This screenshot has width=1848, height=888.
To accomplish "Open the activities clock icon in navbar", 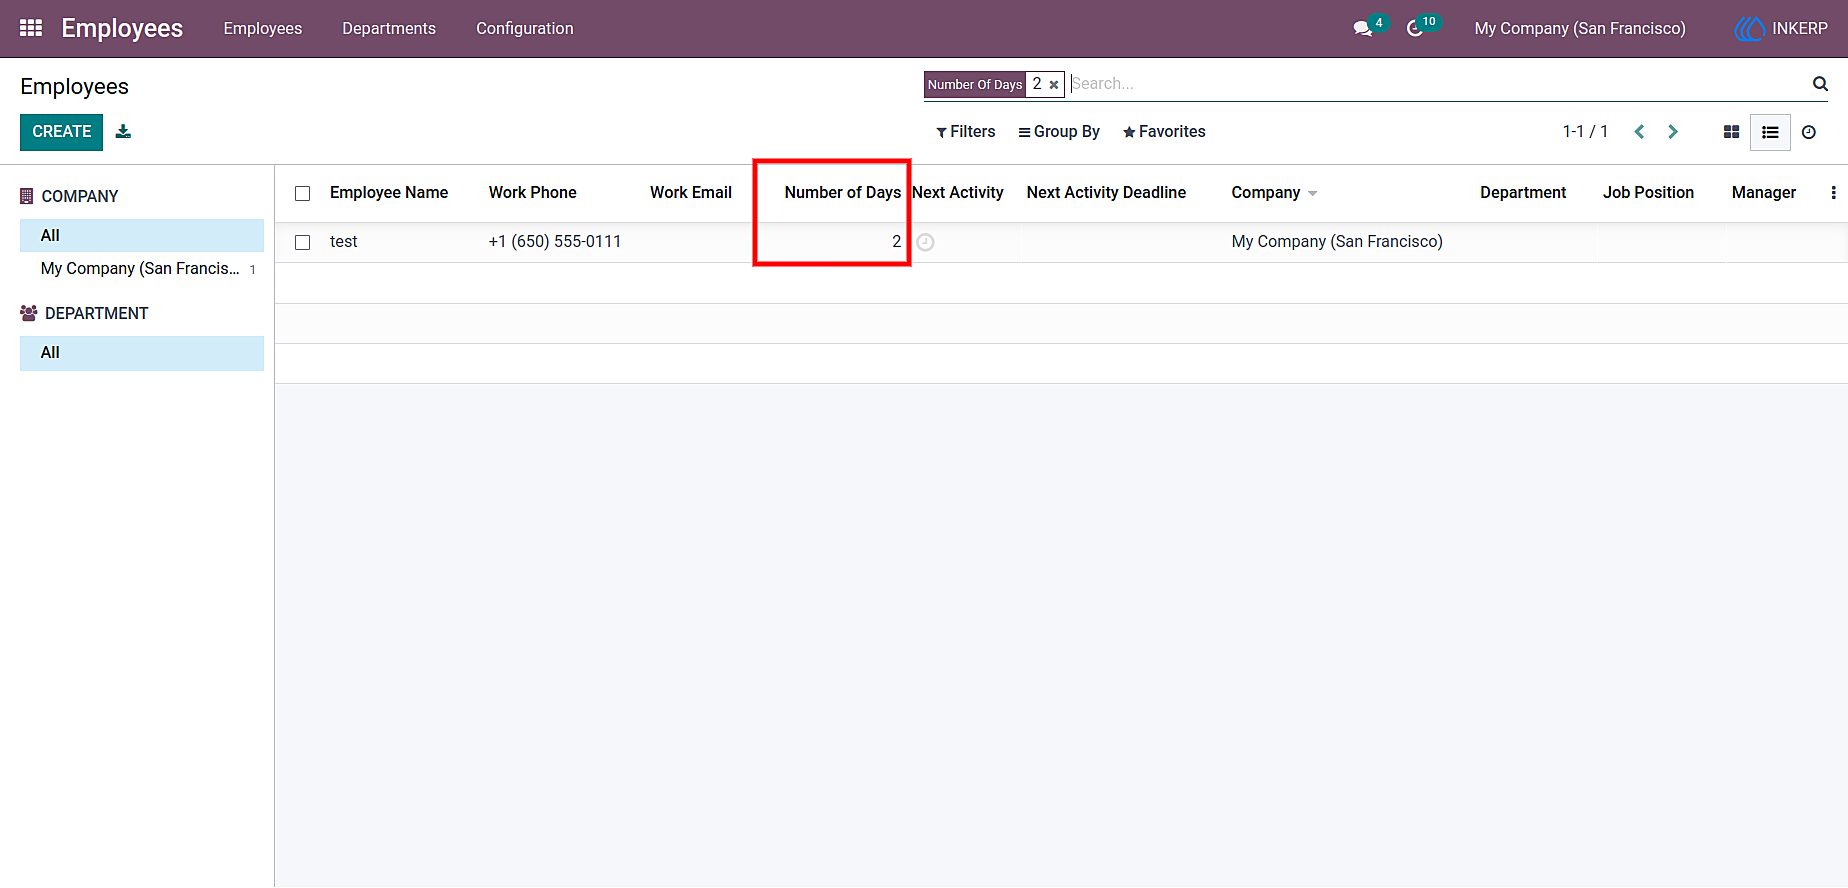I will 1415,28.
